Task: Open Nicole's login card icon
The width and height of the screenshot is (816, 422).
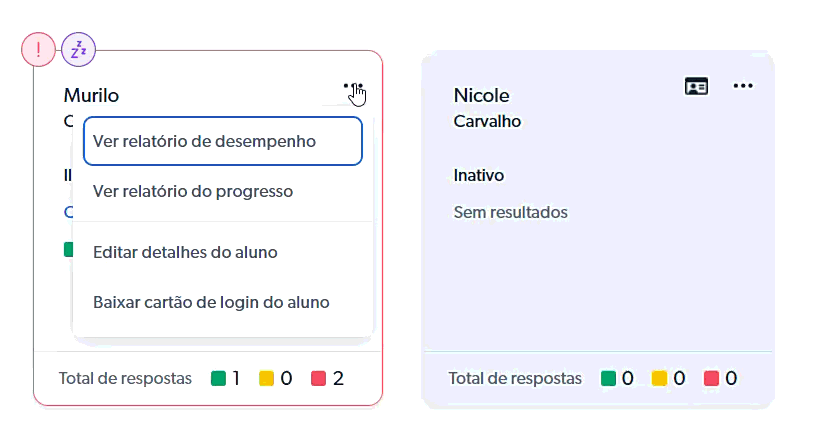Action: pyautogui.click(x=696, y=86)
